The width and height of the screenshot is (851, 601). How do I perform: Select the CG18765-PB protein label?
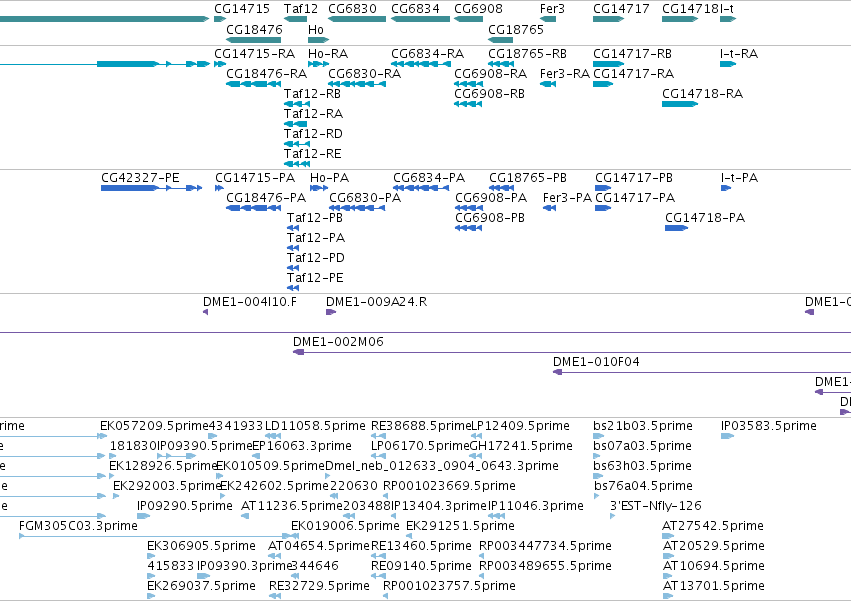point(528,178)
